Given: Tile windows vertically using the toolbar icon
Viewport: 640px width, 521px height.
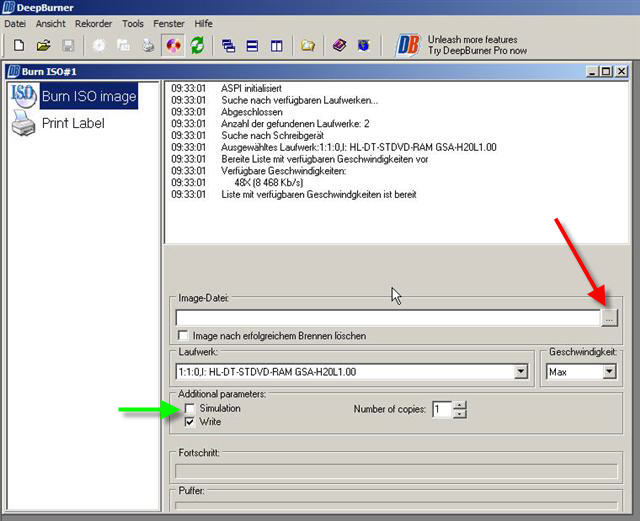Looking at the screenshot, I should (x=276, y=45).
